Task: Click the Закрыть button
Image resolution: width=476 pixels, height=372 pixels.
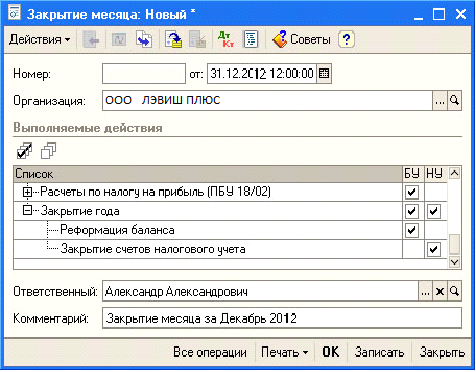Action: coord(442,352)
